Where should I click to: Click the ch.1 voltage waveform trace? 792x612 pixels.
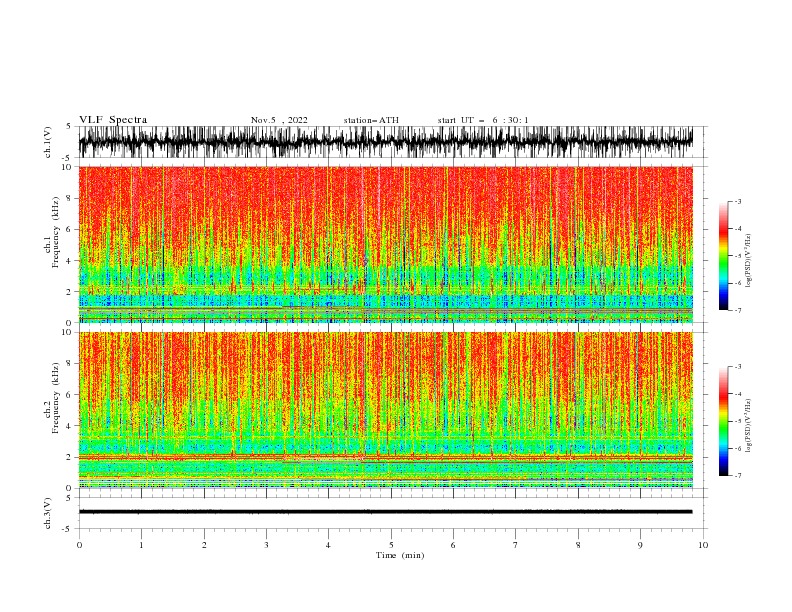pos(385,142)
